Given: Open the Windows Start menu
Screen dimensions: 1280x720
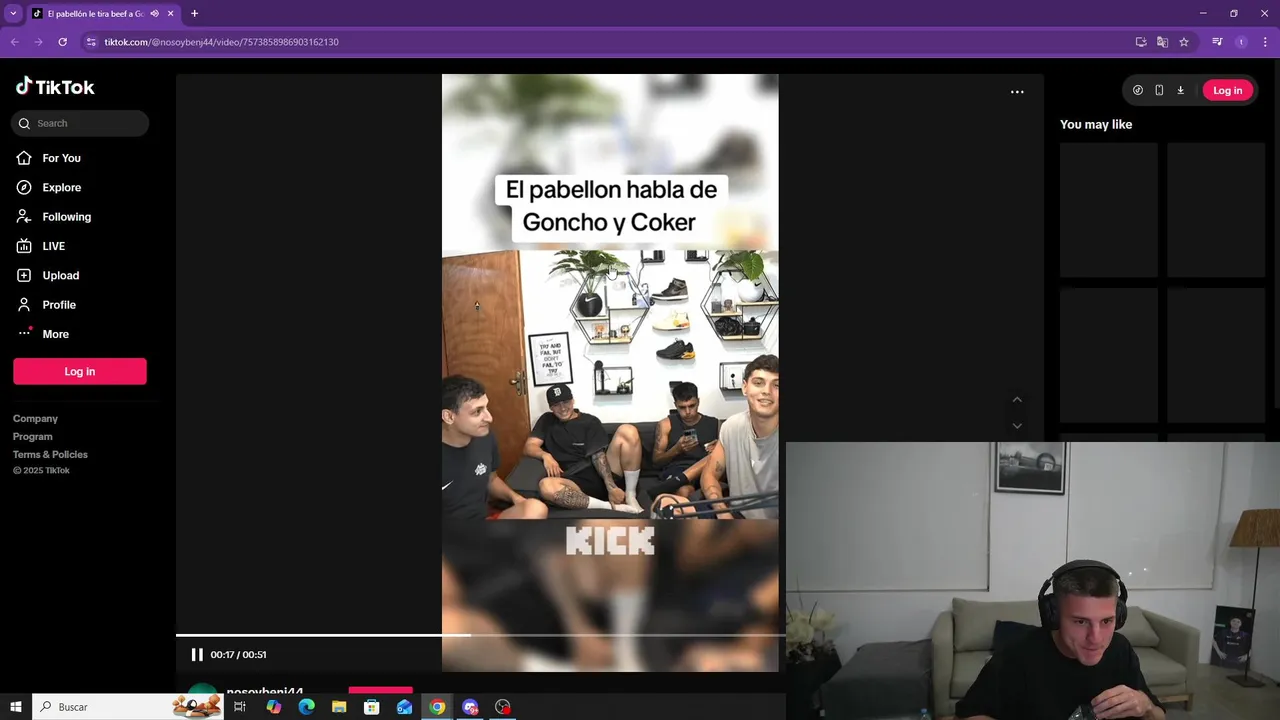Looking at the screenshot, I should coord(16,707).
